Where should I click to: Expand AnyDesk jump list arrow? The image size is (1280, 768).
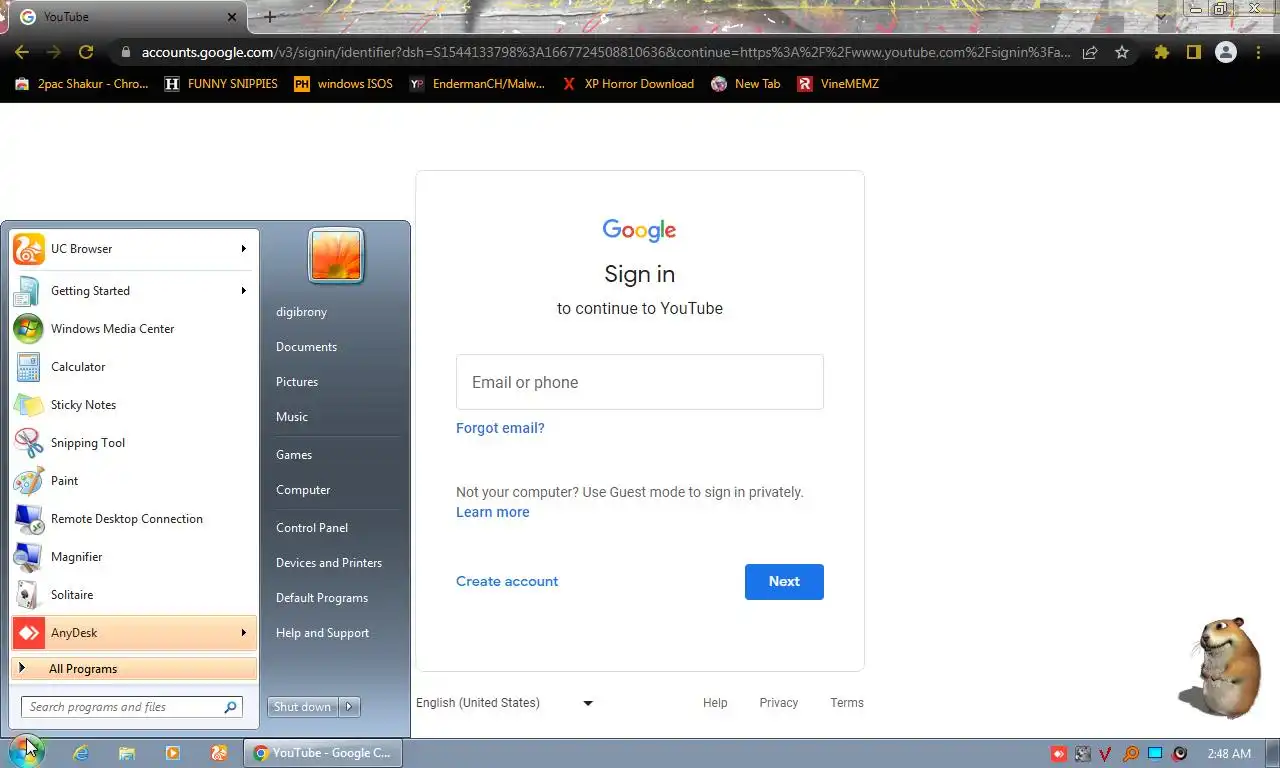tap(243, 633)
